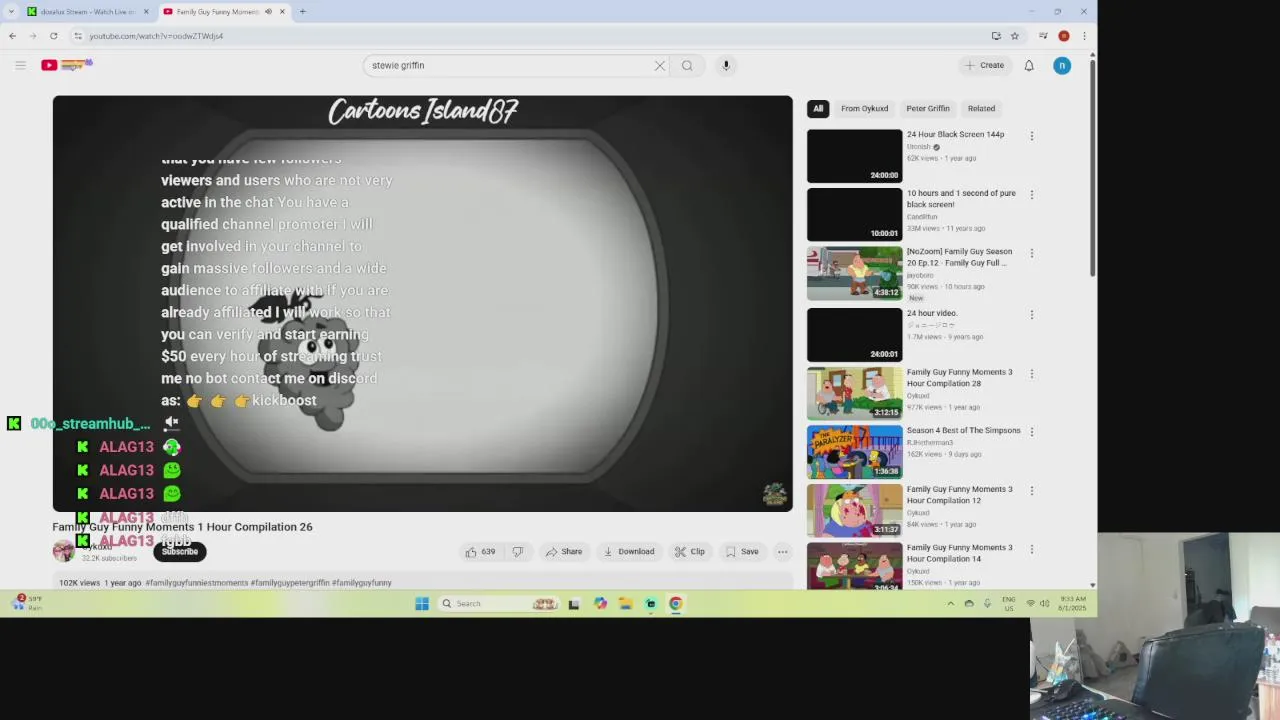Click the browser address bar URL
1280x720 pixels.
click(156, 36)
